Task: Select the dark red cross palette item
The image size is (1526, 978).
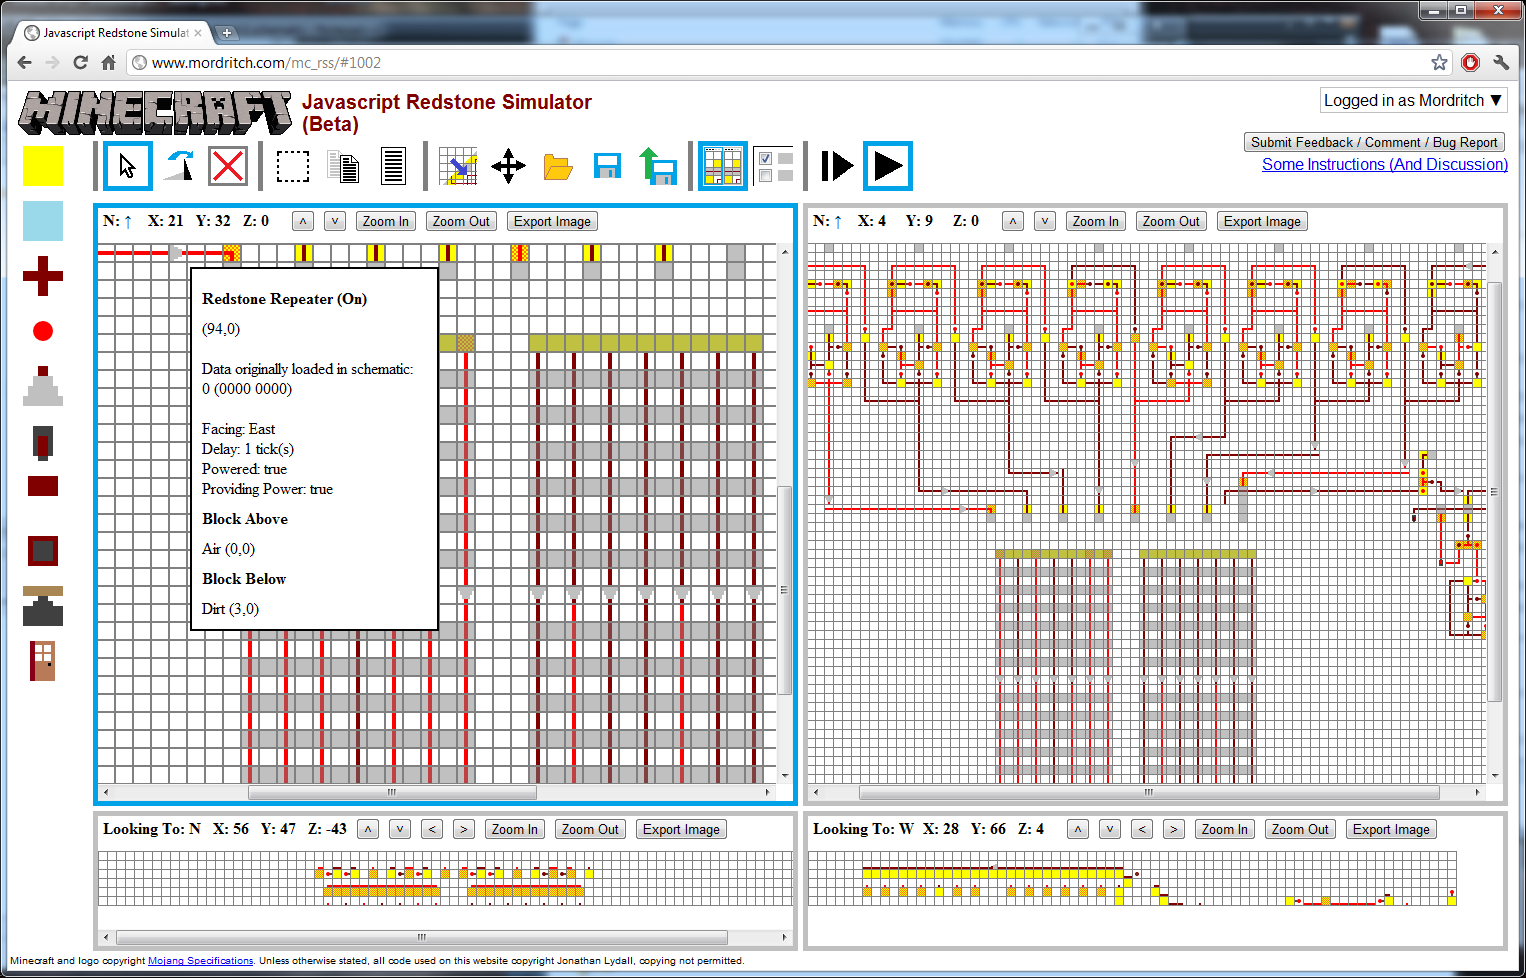Action: [43, 276]
